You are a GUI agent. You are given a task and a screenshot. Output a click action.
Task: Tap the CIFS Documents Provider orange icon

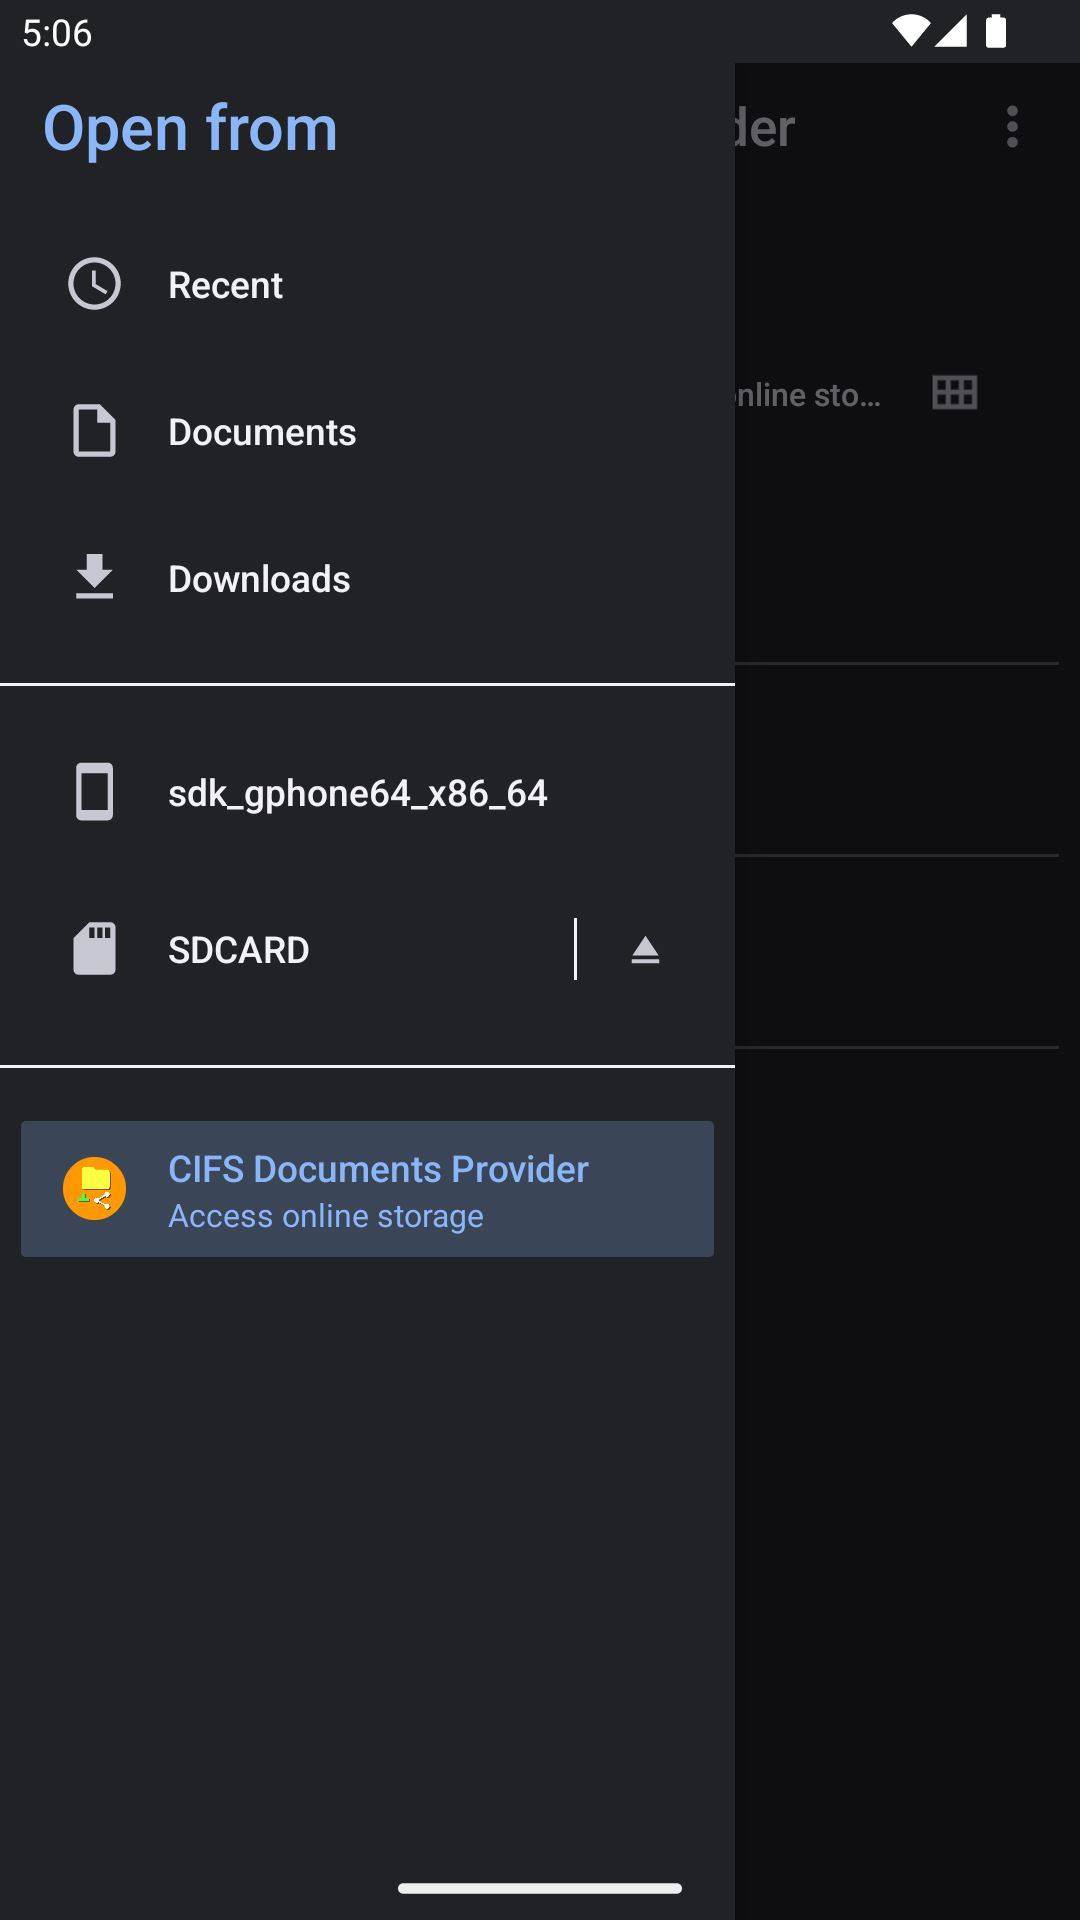pyautogui.click(x=94, y=1188)
